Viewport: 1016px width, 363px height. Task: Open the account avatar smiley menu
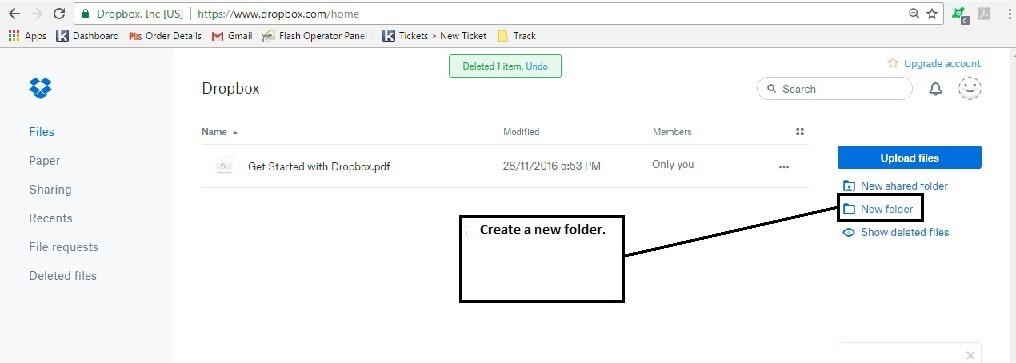(x=970, y=89)
